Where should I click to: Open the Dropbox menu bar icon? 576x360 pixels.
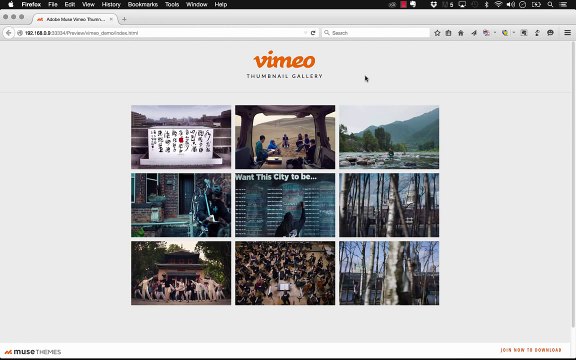(433, 4)
